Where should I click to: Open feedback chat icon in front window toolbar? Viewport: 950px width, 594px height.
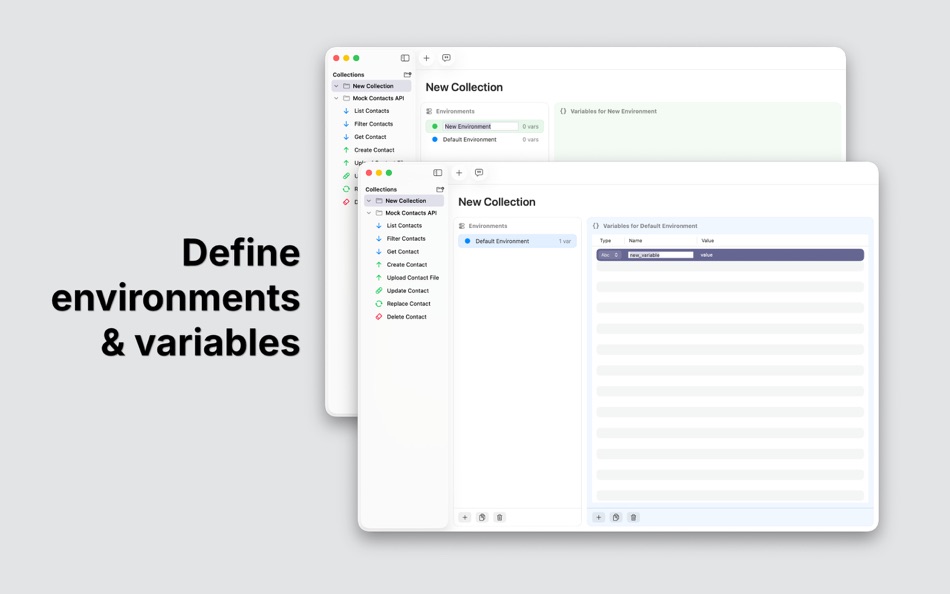point(479,173)
